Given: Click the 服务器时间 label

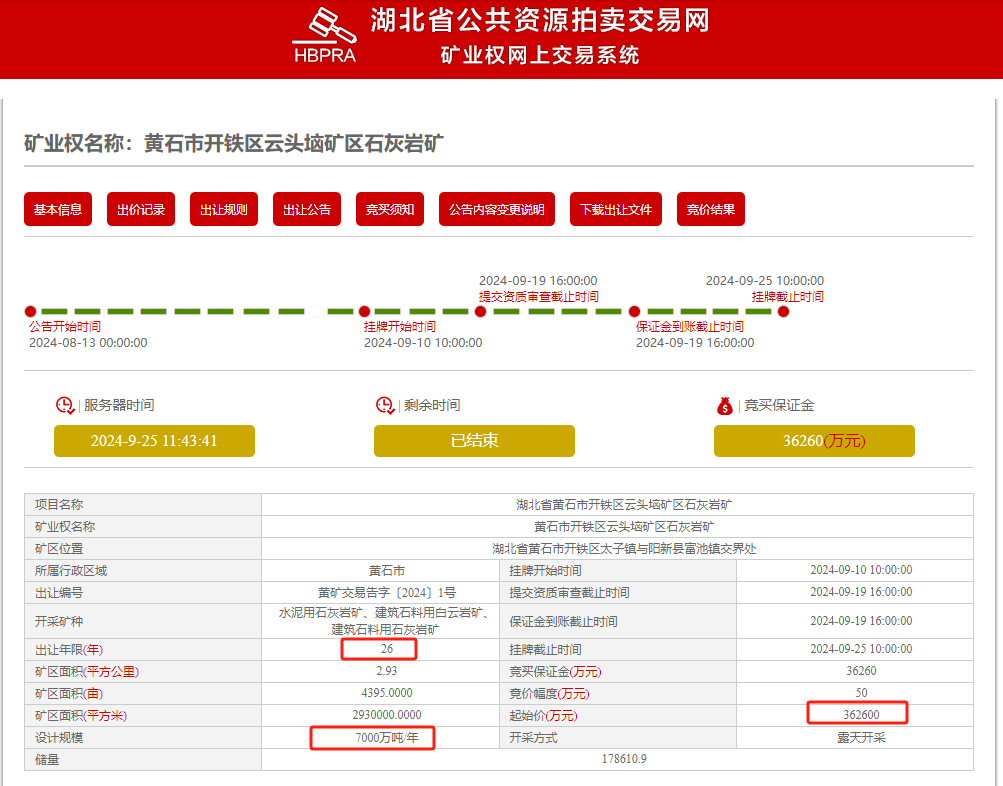Looking at the screenshot, I should coord(119,405).
